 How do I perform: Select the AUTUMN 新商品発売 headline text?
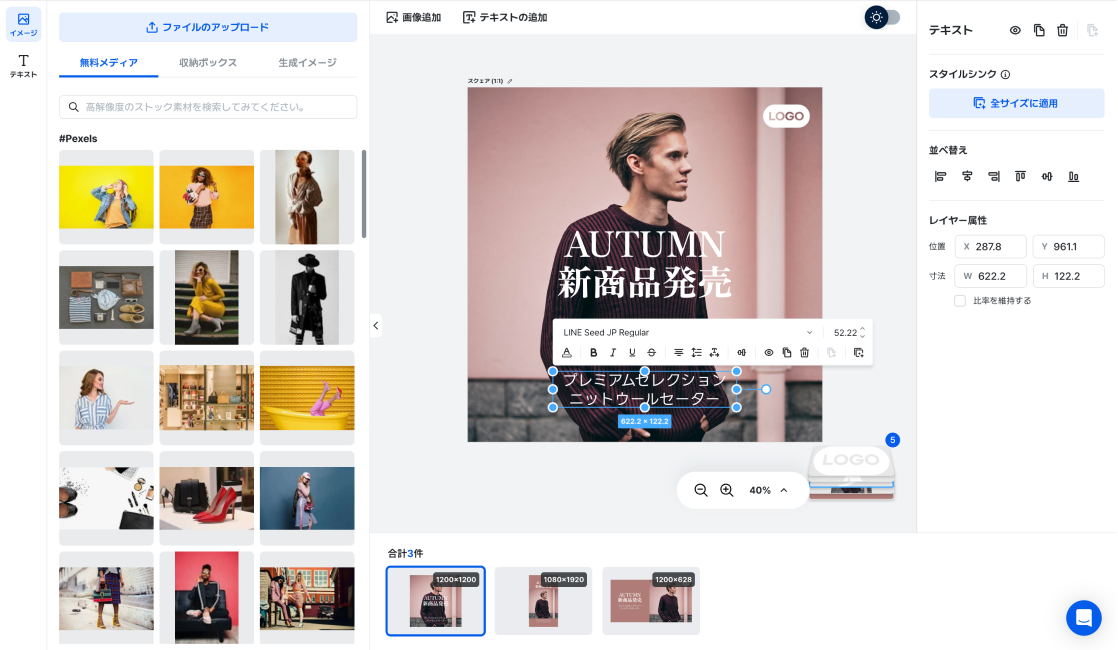(x=645, y=264)
